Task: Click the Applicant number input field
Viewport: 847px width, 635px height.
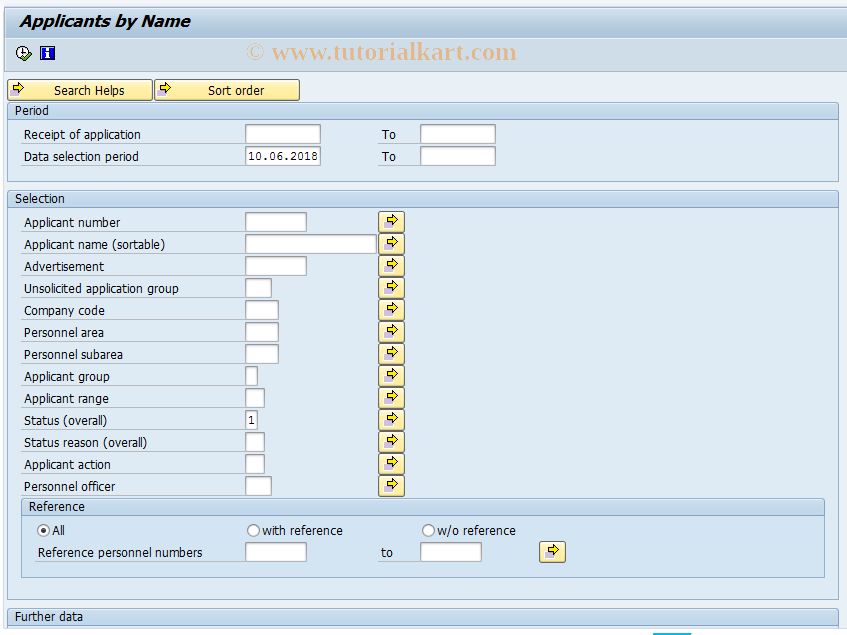Action: (x=275, y=222)
